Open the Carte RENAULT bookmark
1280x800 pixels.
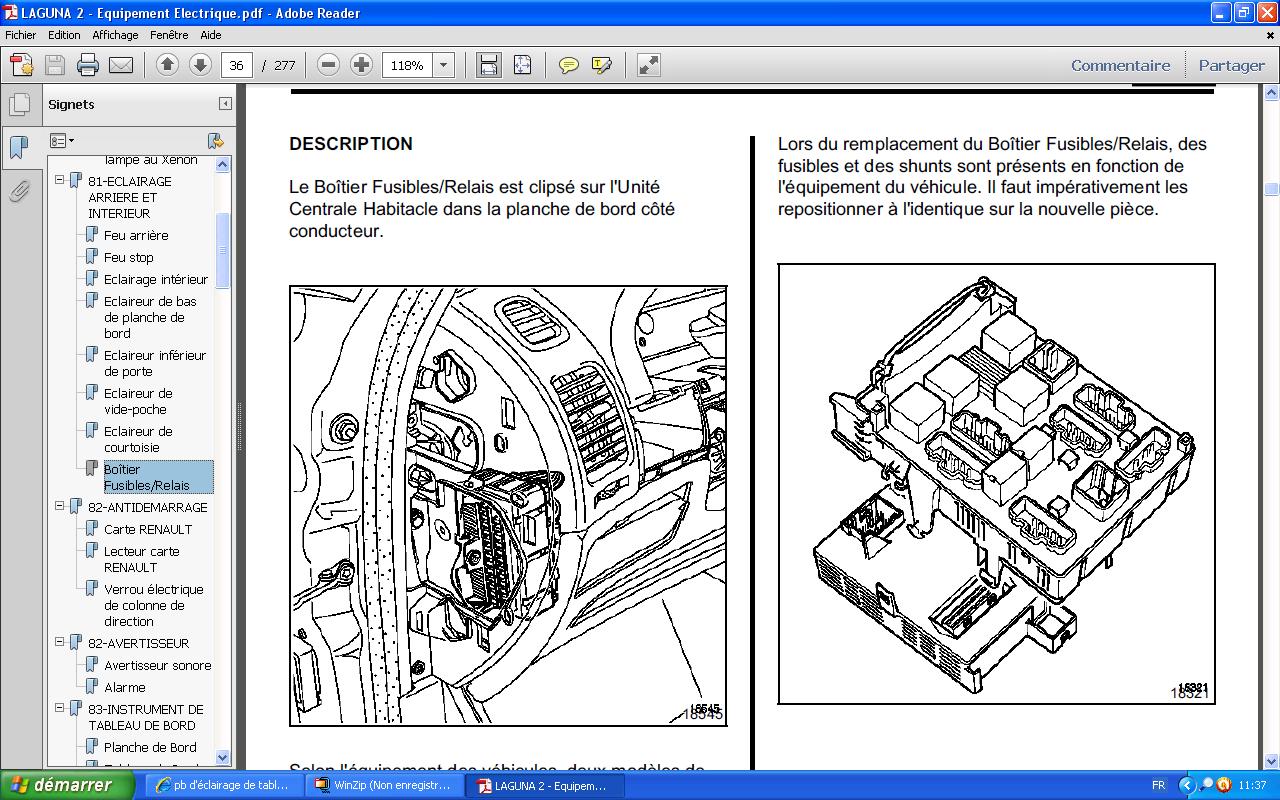click(148, 529)
